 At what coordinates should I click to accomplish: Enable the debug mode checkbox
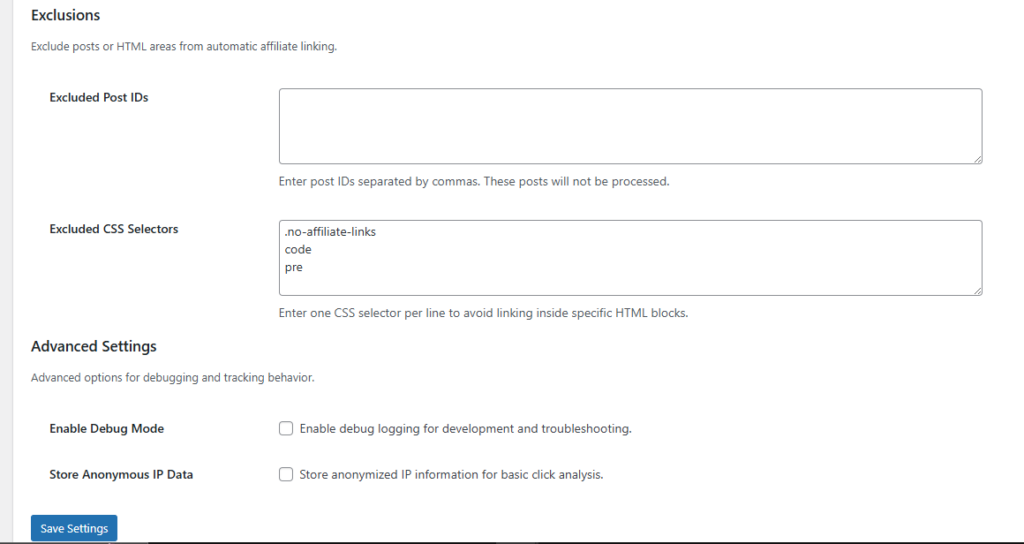click(286, 429)
